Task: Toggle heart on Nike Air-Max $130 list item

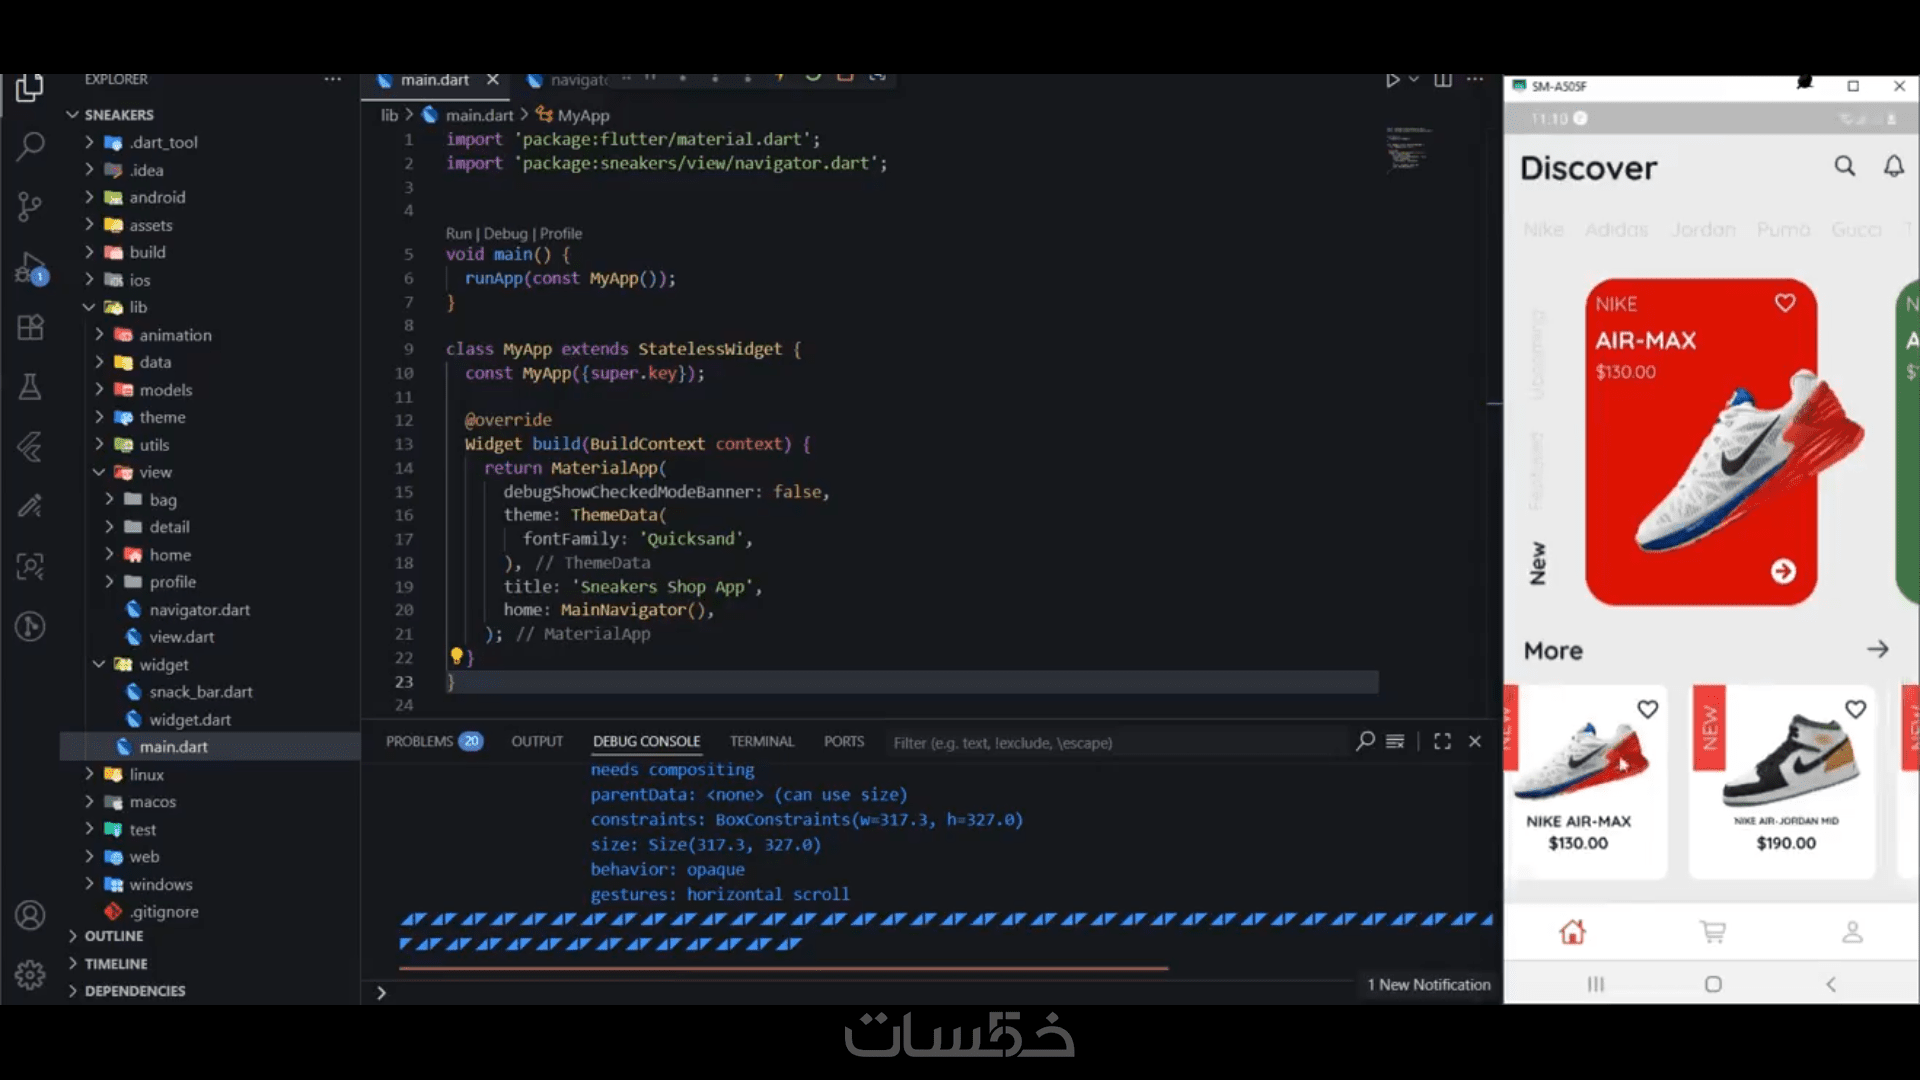Action: coord(1648,709)
